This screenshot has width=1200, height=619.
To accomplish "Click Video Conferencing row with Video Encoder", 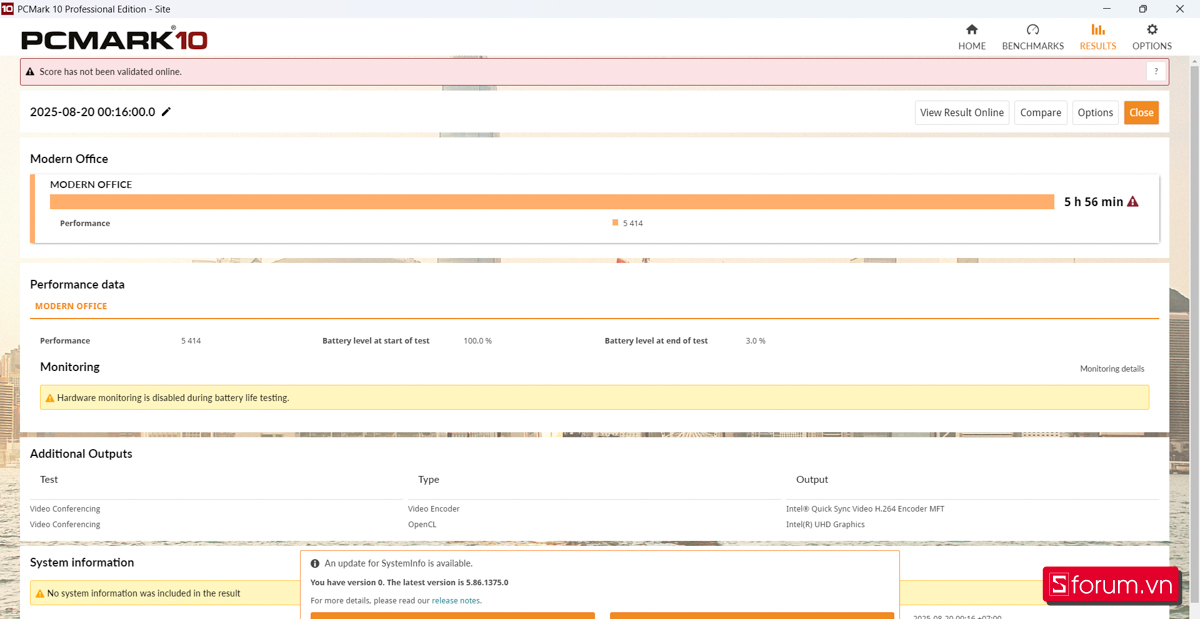I will click(x=65, y=509).
